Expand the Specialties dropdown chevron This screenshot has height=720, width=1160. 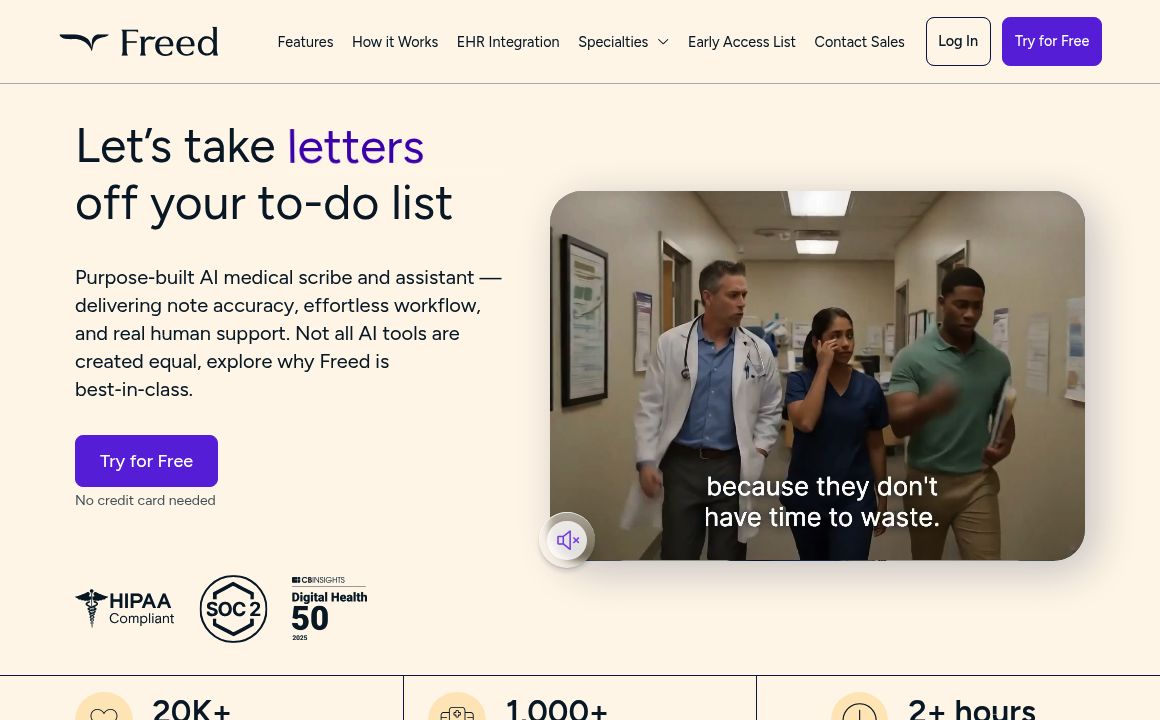[663, 42]
